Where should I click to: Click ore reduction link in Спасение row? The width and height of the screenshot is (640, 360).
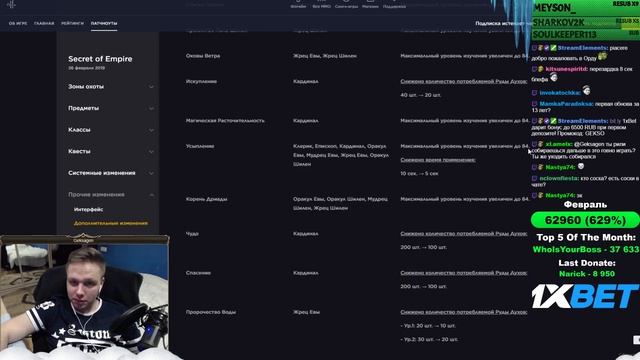[x=464, y=273]
